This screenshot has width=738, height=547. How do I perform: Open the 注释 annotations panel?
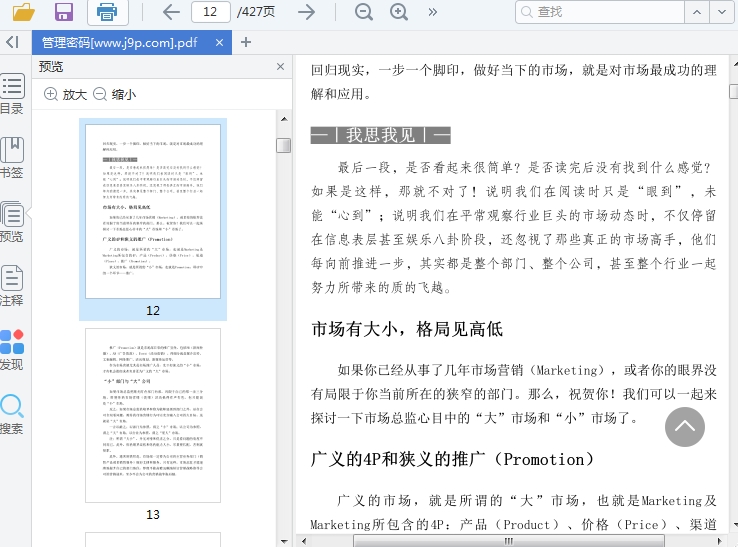(x=12, y=286)
